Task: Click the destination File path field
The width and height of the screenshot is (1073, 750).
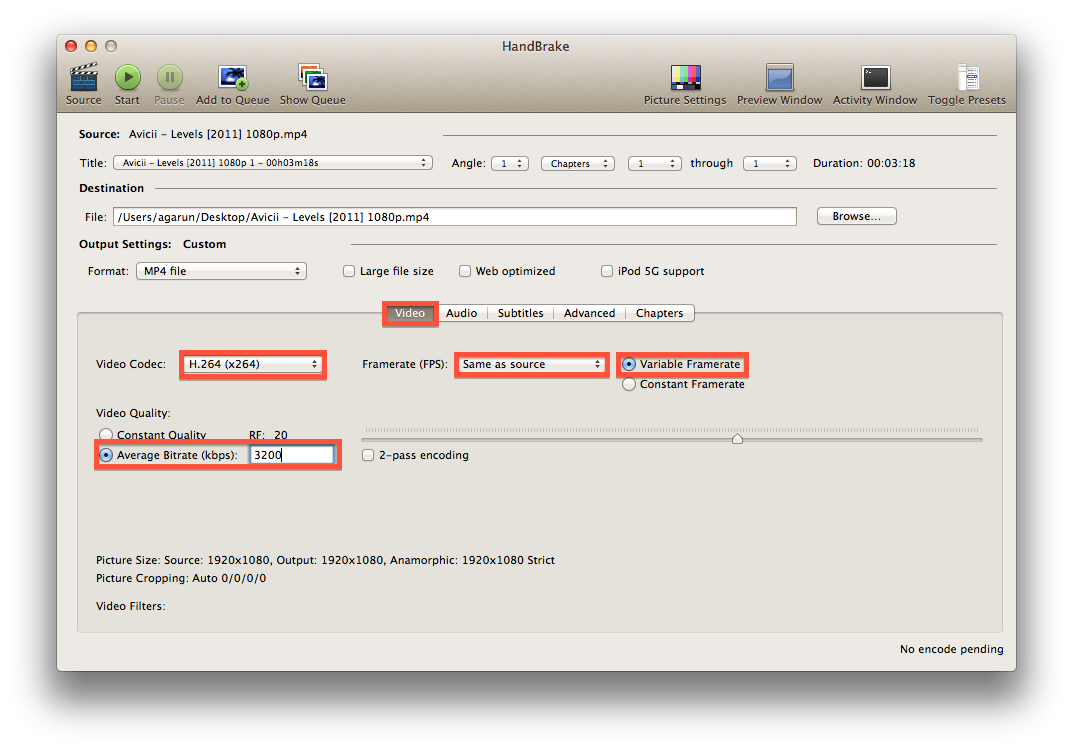Action: pos(454,217)
